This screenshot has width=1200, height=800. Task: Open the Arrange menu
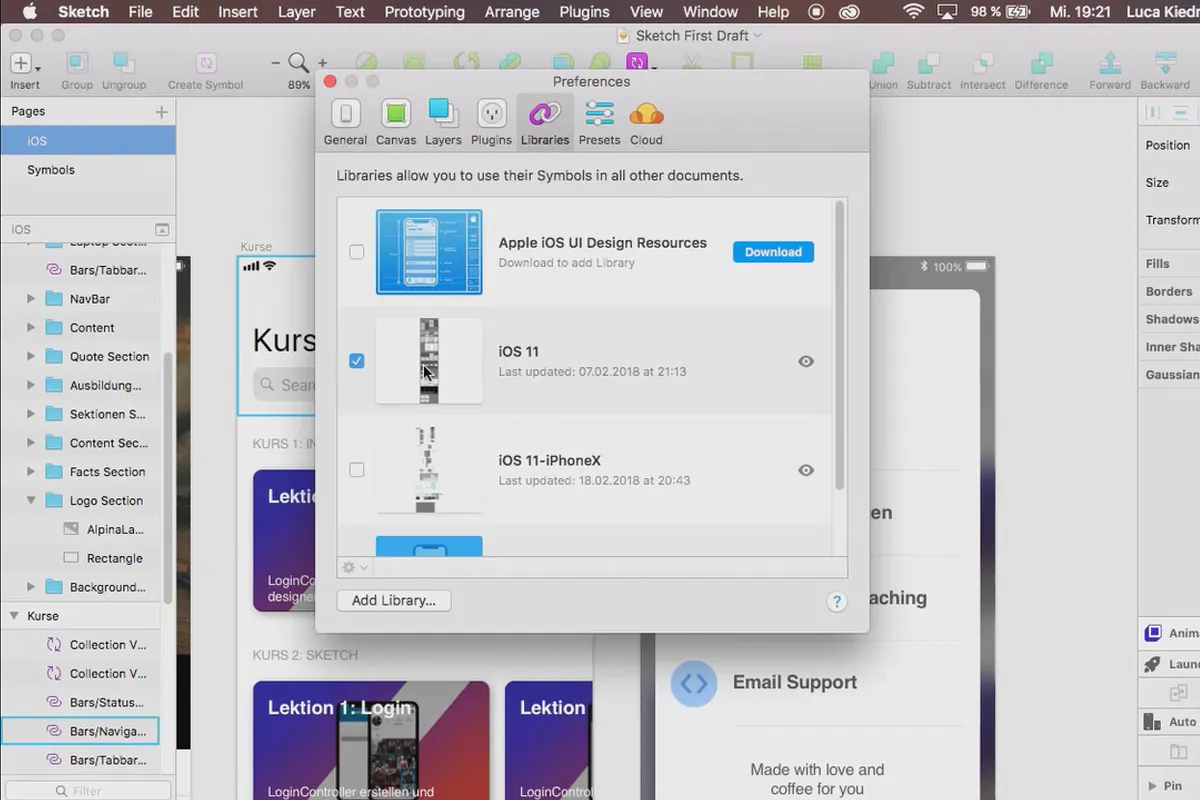click(511, 12)
